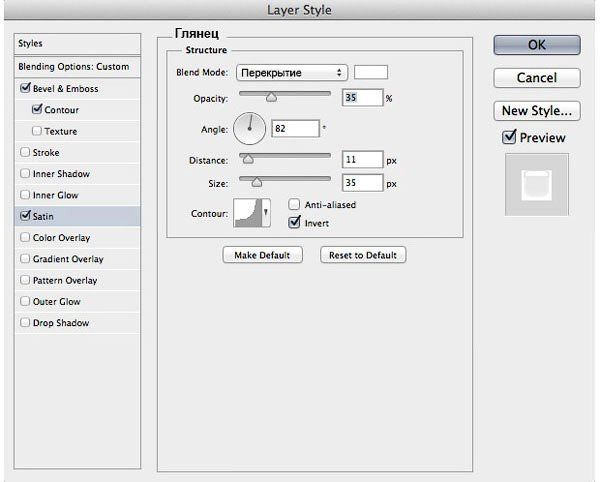Uncheck the Invert checkbox
This screenshot has height=482, width=600.
[295, 223]
